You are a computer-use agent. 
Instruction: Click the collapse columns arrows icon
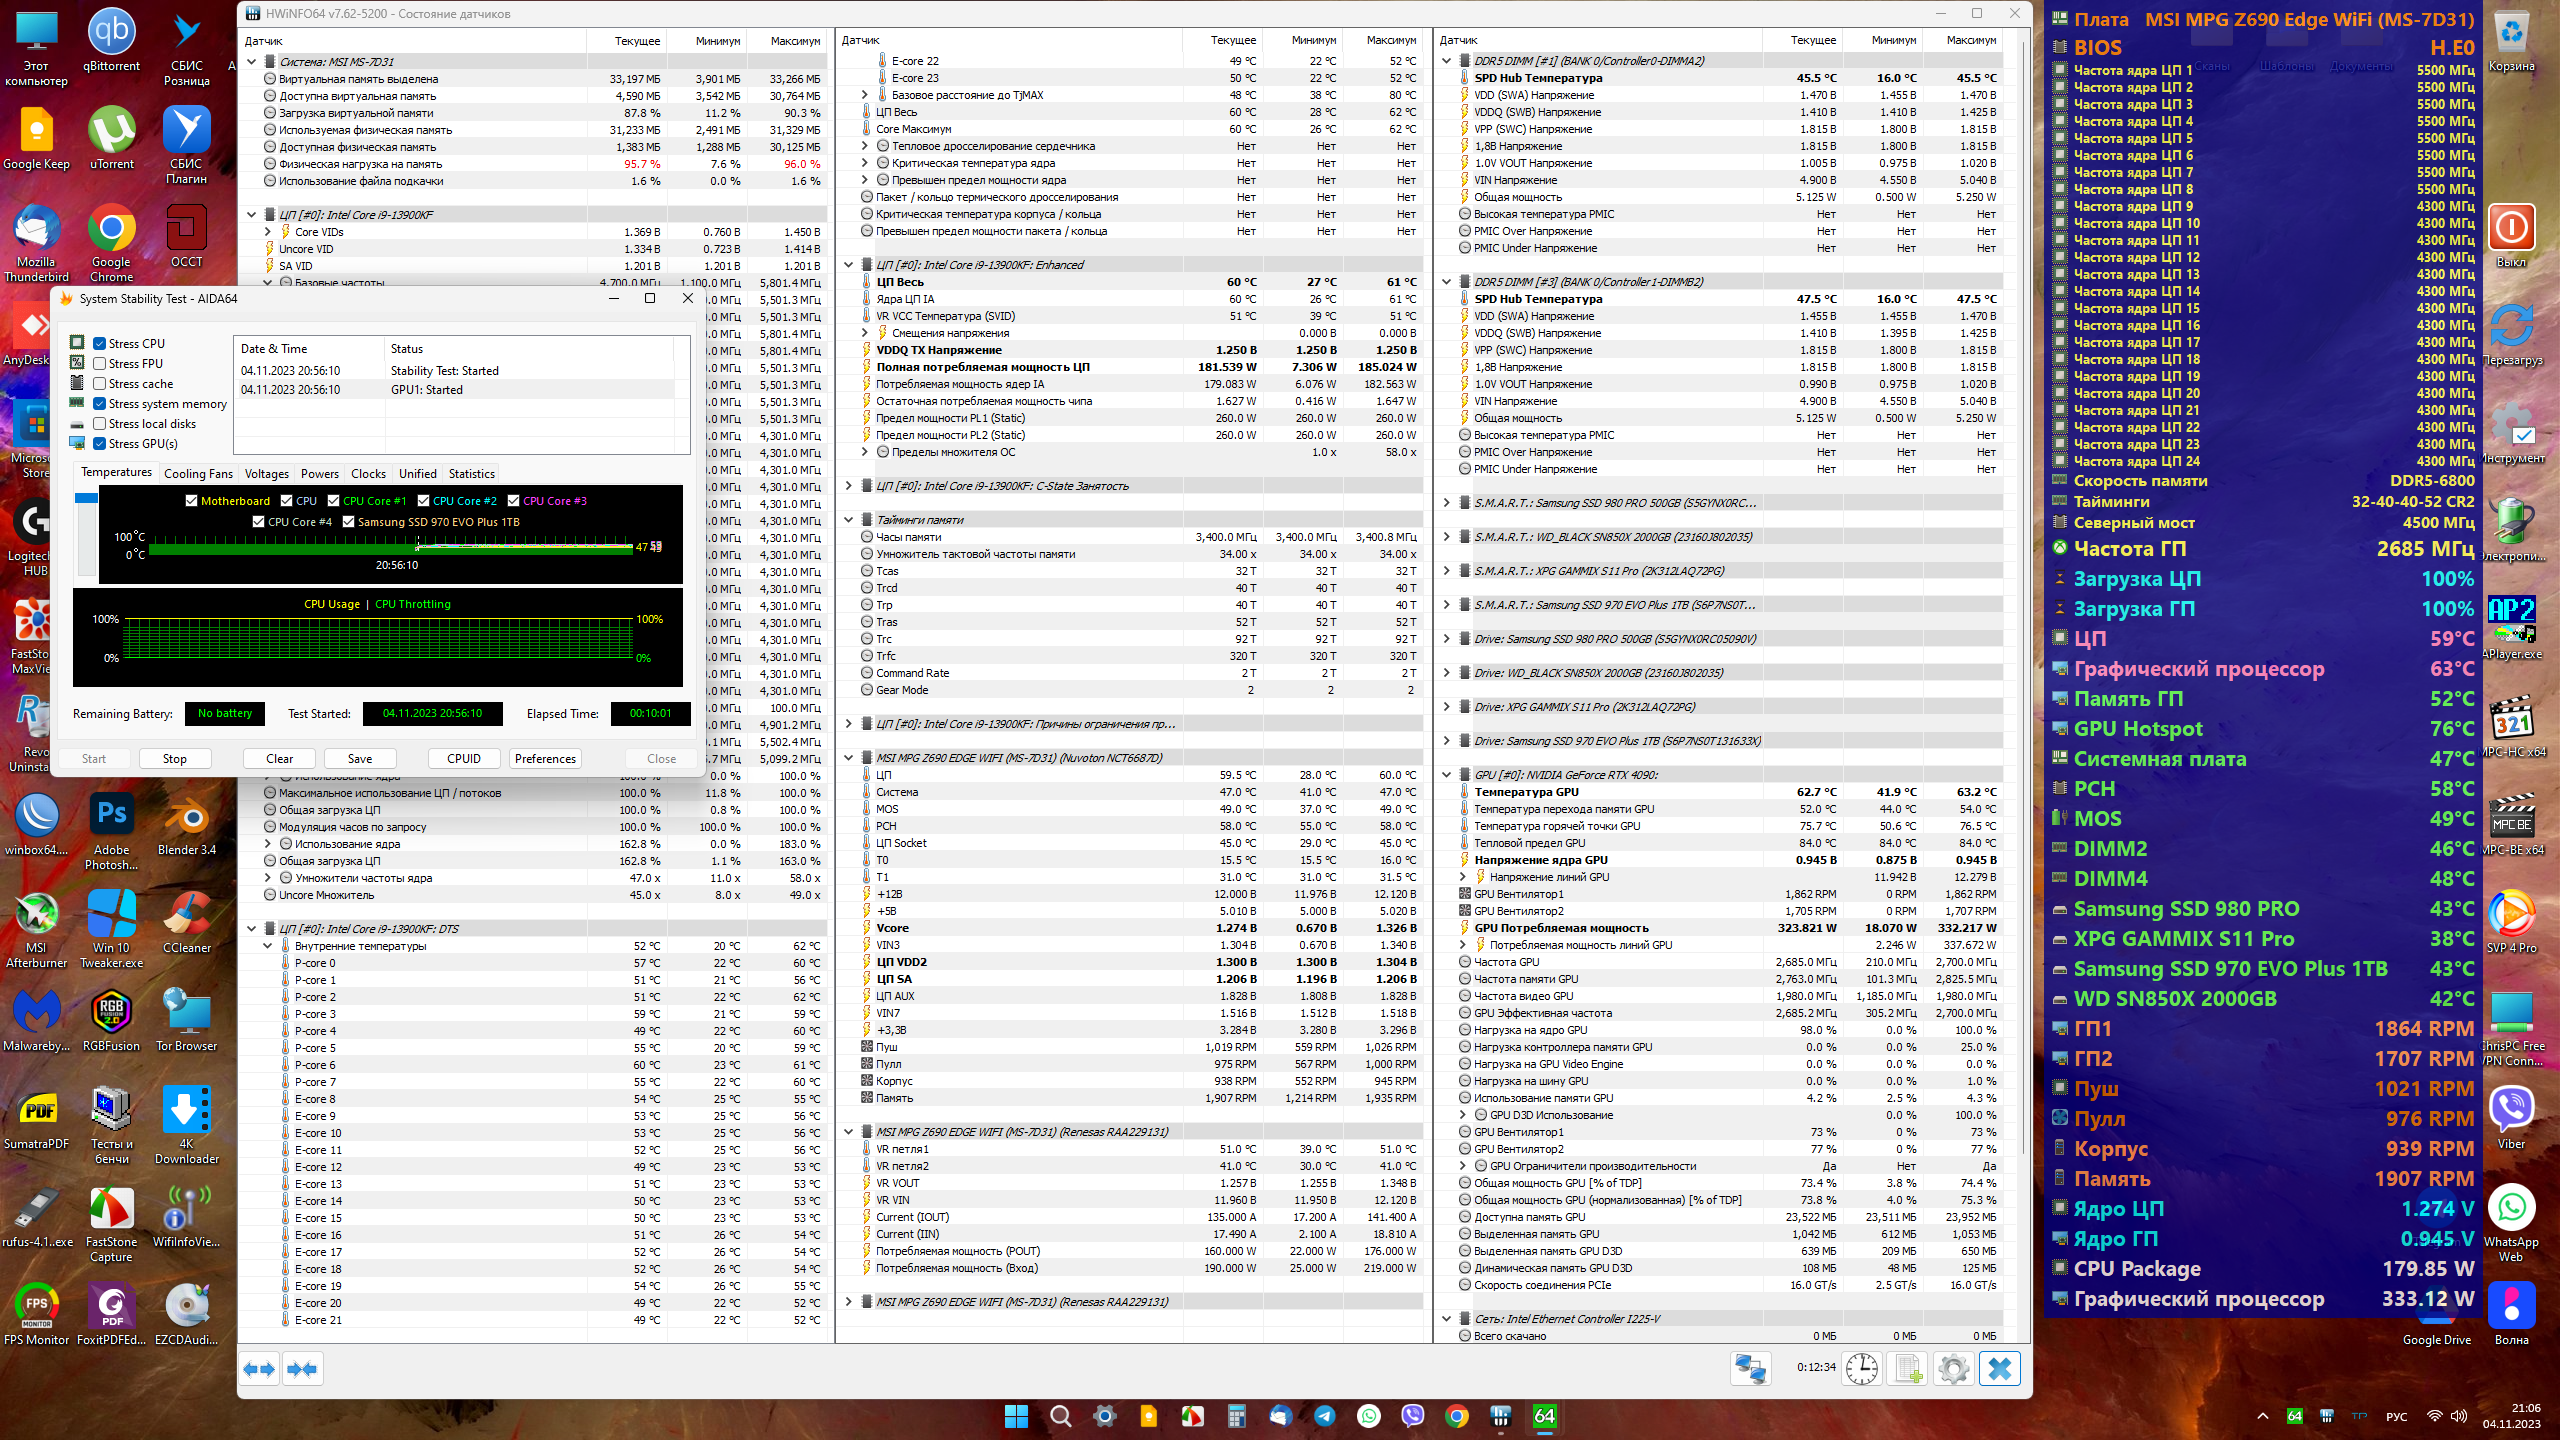pyautogui.click(x=302, y=1369)
